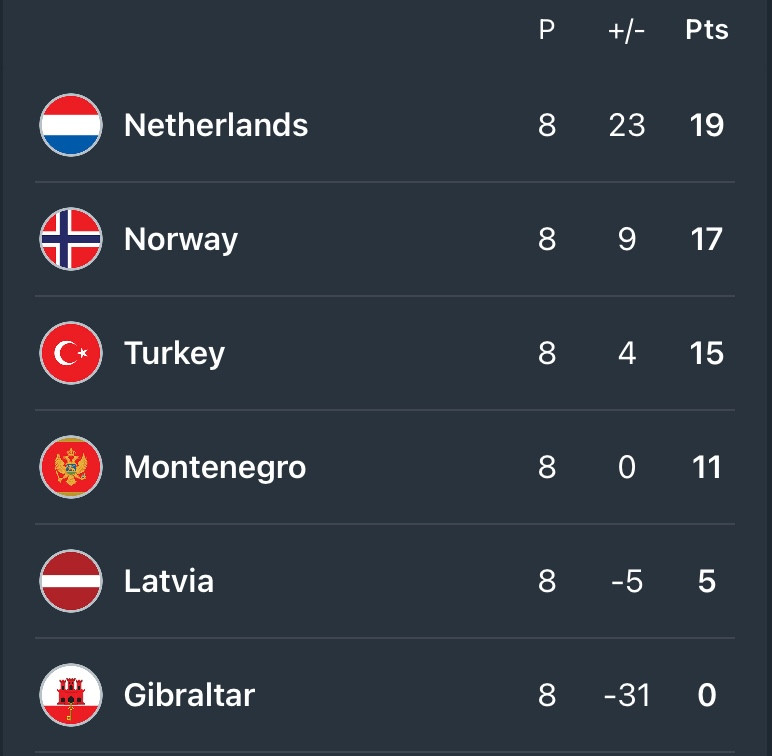Sort by the +/- column header
Screen dimensions: 772x756
click(626, 31)
